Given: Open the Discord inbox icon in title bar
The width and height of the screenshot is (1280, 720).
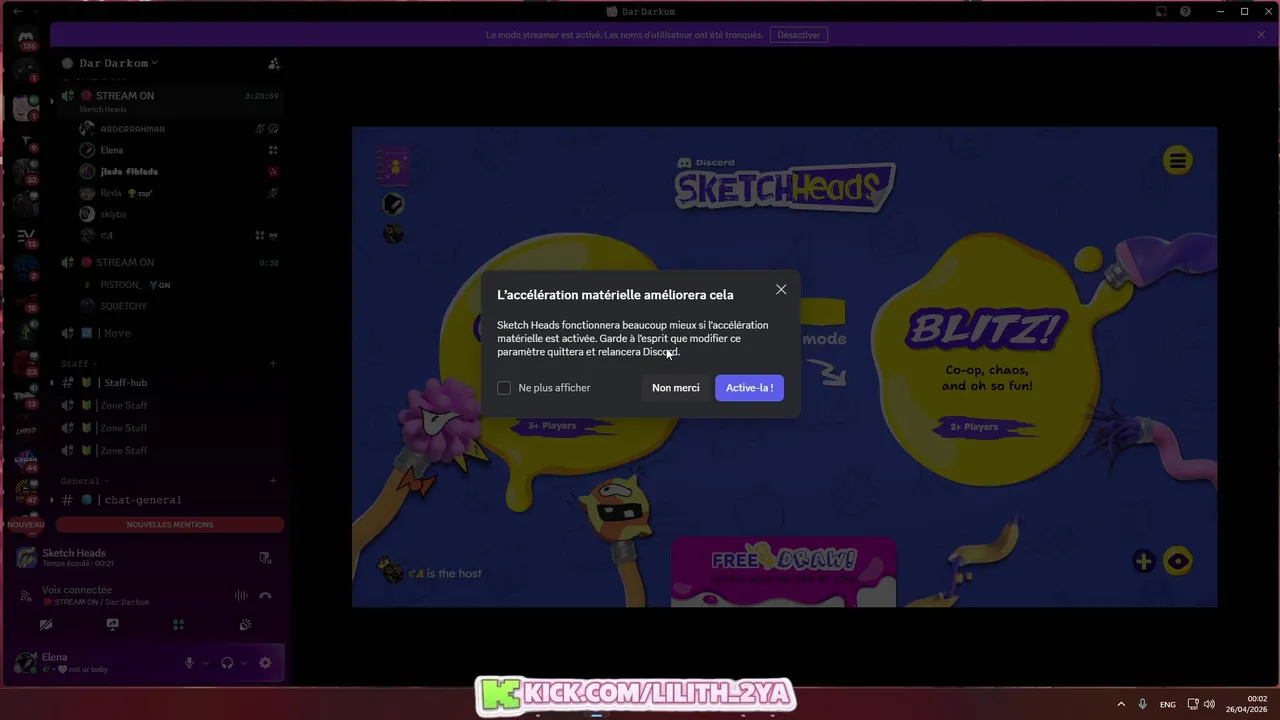Looking at the screenshot, I should point(1161,12).
